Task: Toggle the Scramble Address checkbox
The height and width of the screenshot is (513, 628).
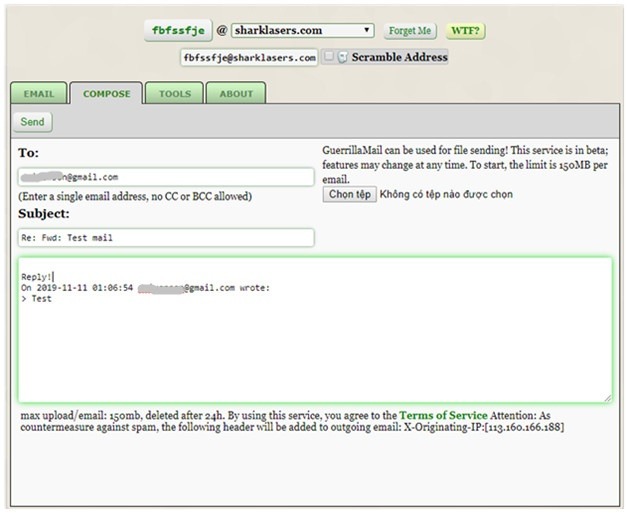Action: click(x=328, y=56)
